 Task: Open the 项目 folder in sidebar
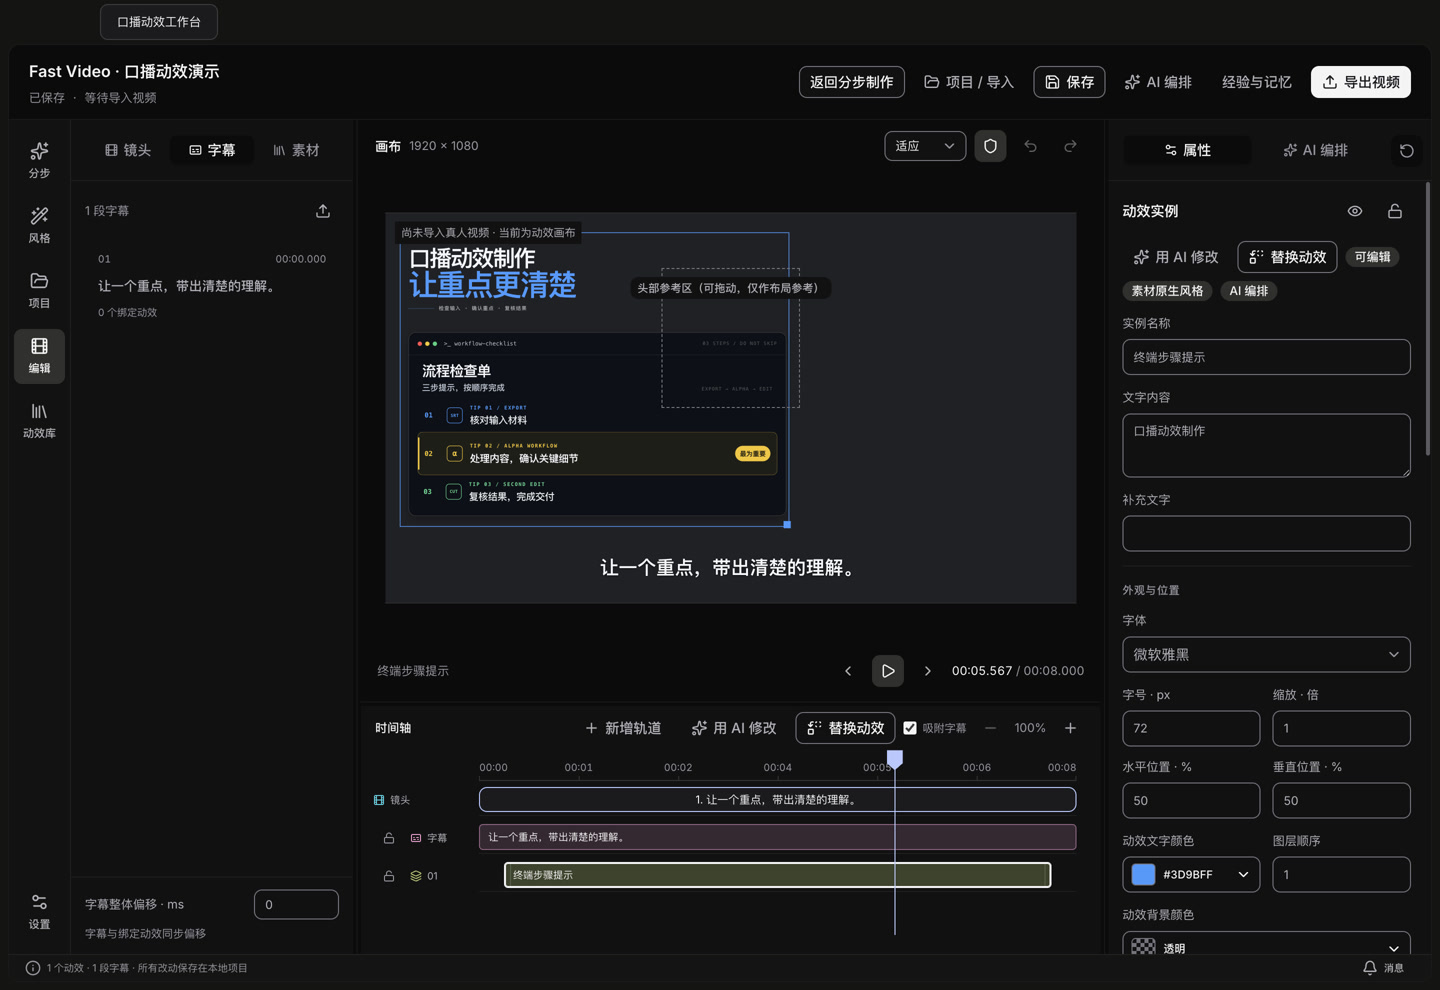(39, 290)
